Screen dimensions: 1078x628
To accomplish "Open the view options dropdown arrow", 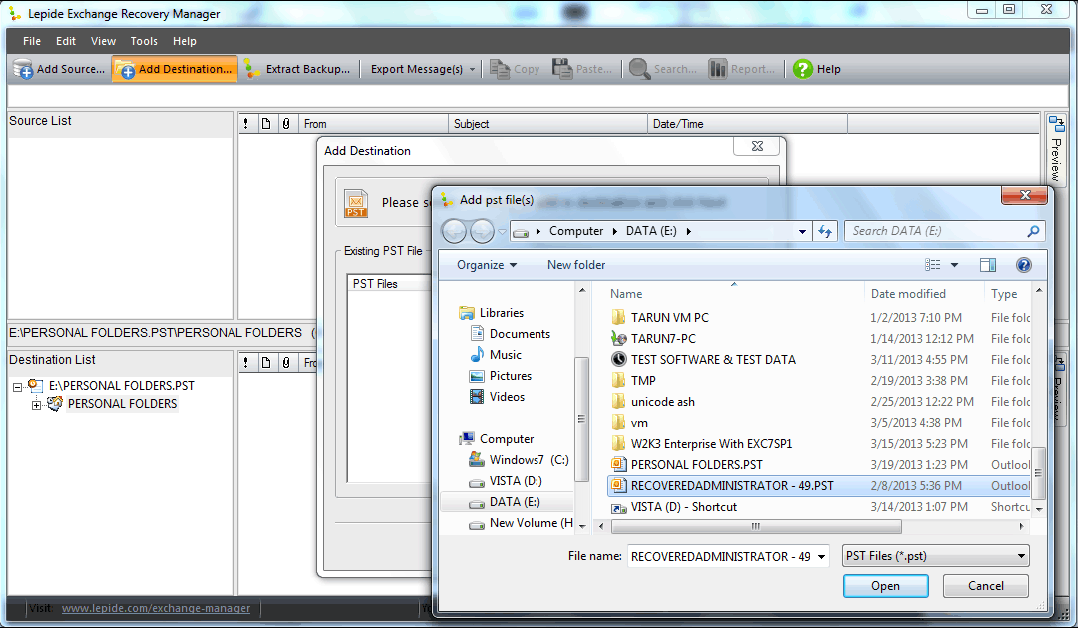I will coord(954,265).
